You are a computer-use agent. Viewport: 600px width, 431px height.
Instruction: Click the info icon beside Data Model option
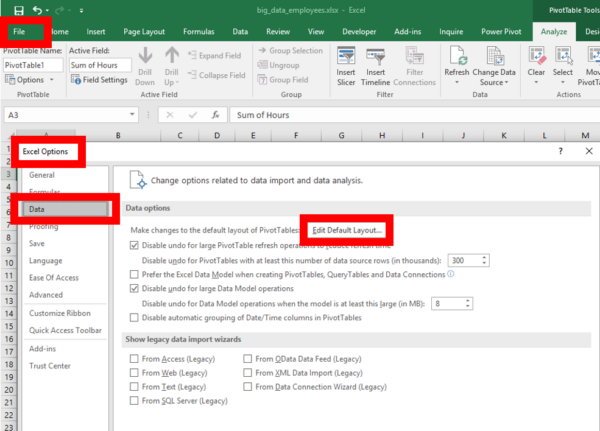pos(451,274)
